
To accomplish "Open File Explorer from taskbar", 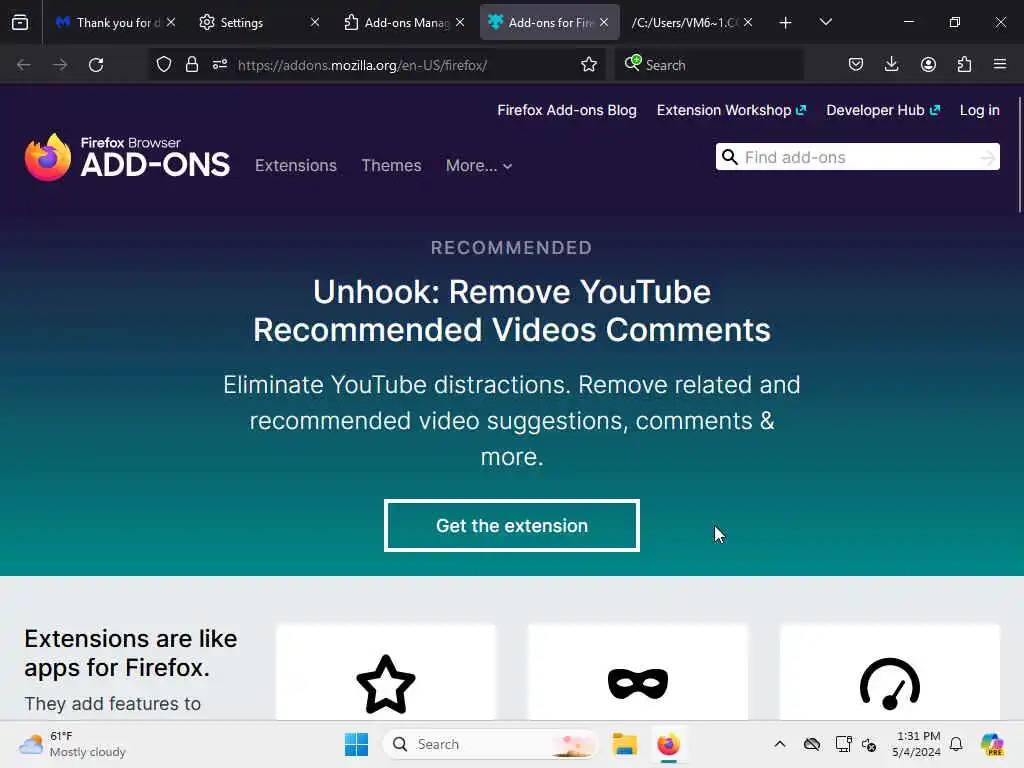I will coord(624,744).
